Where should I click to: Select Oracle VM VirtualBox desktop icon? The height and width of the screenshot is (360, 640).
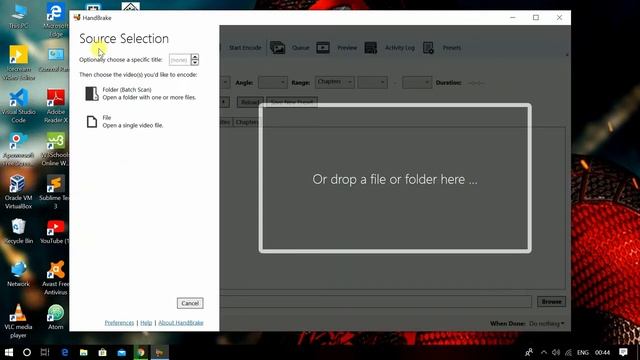tap(18, 192)
